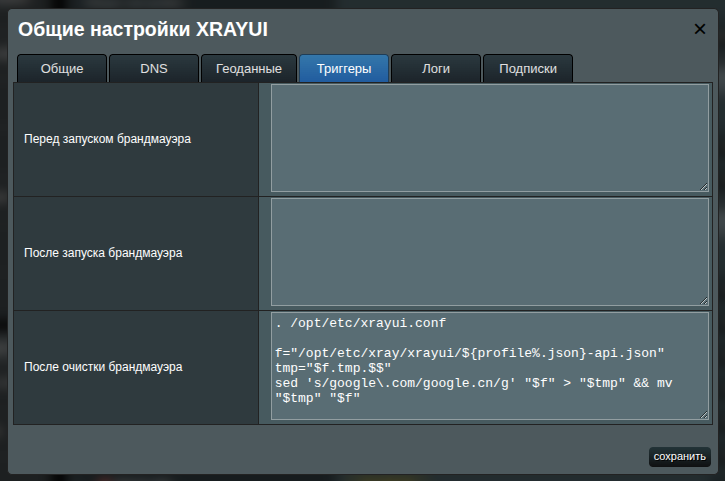Switch to the Геоданные tab
This screenshot has width=725, height=481.
249,68
